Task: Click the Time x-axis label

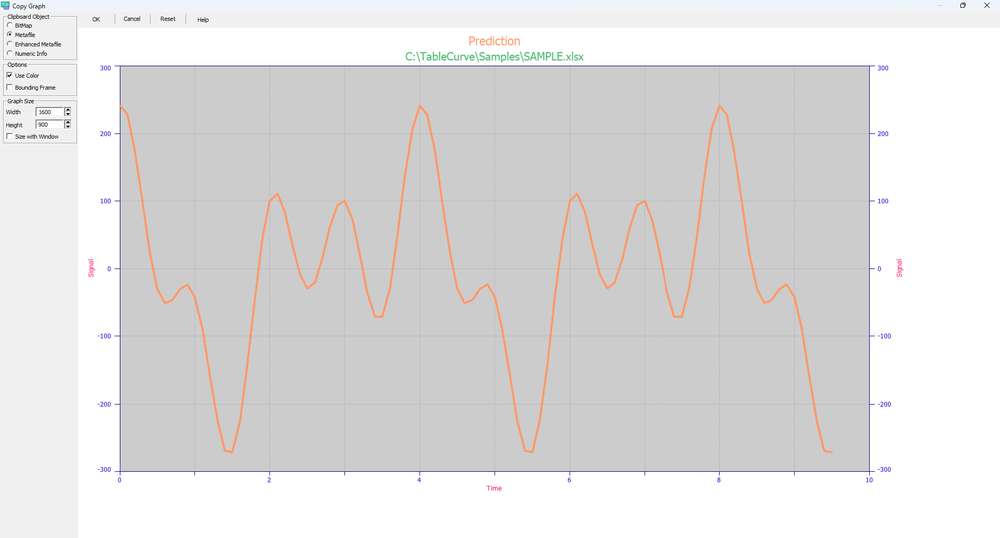Action: 494,488
